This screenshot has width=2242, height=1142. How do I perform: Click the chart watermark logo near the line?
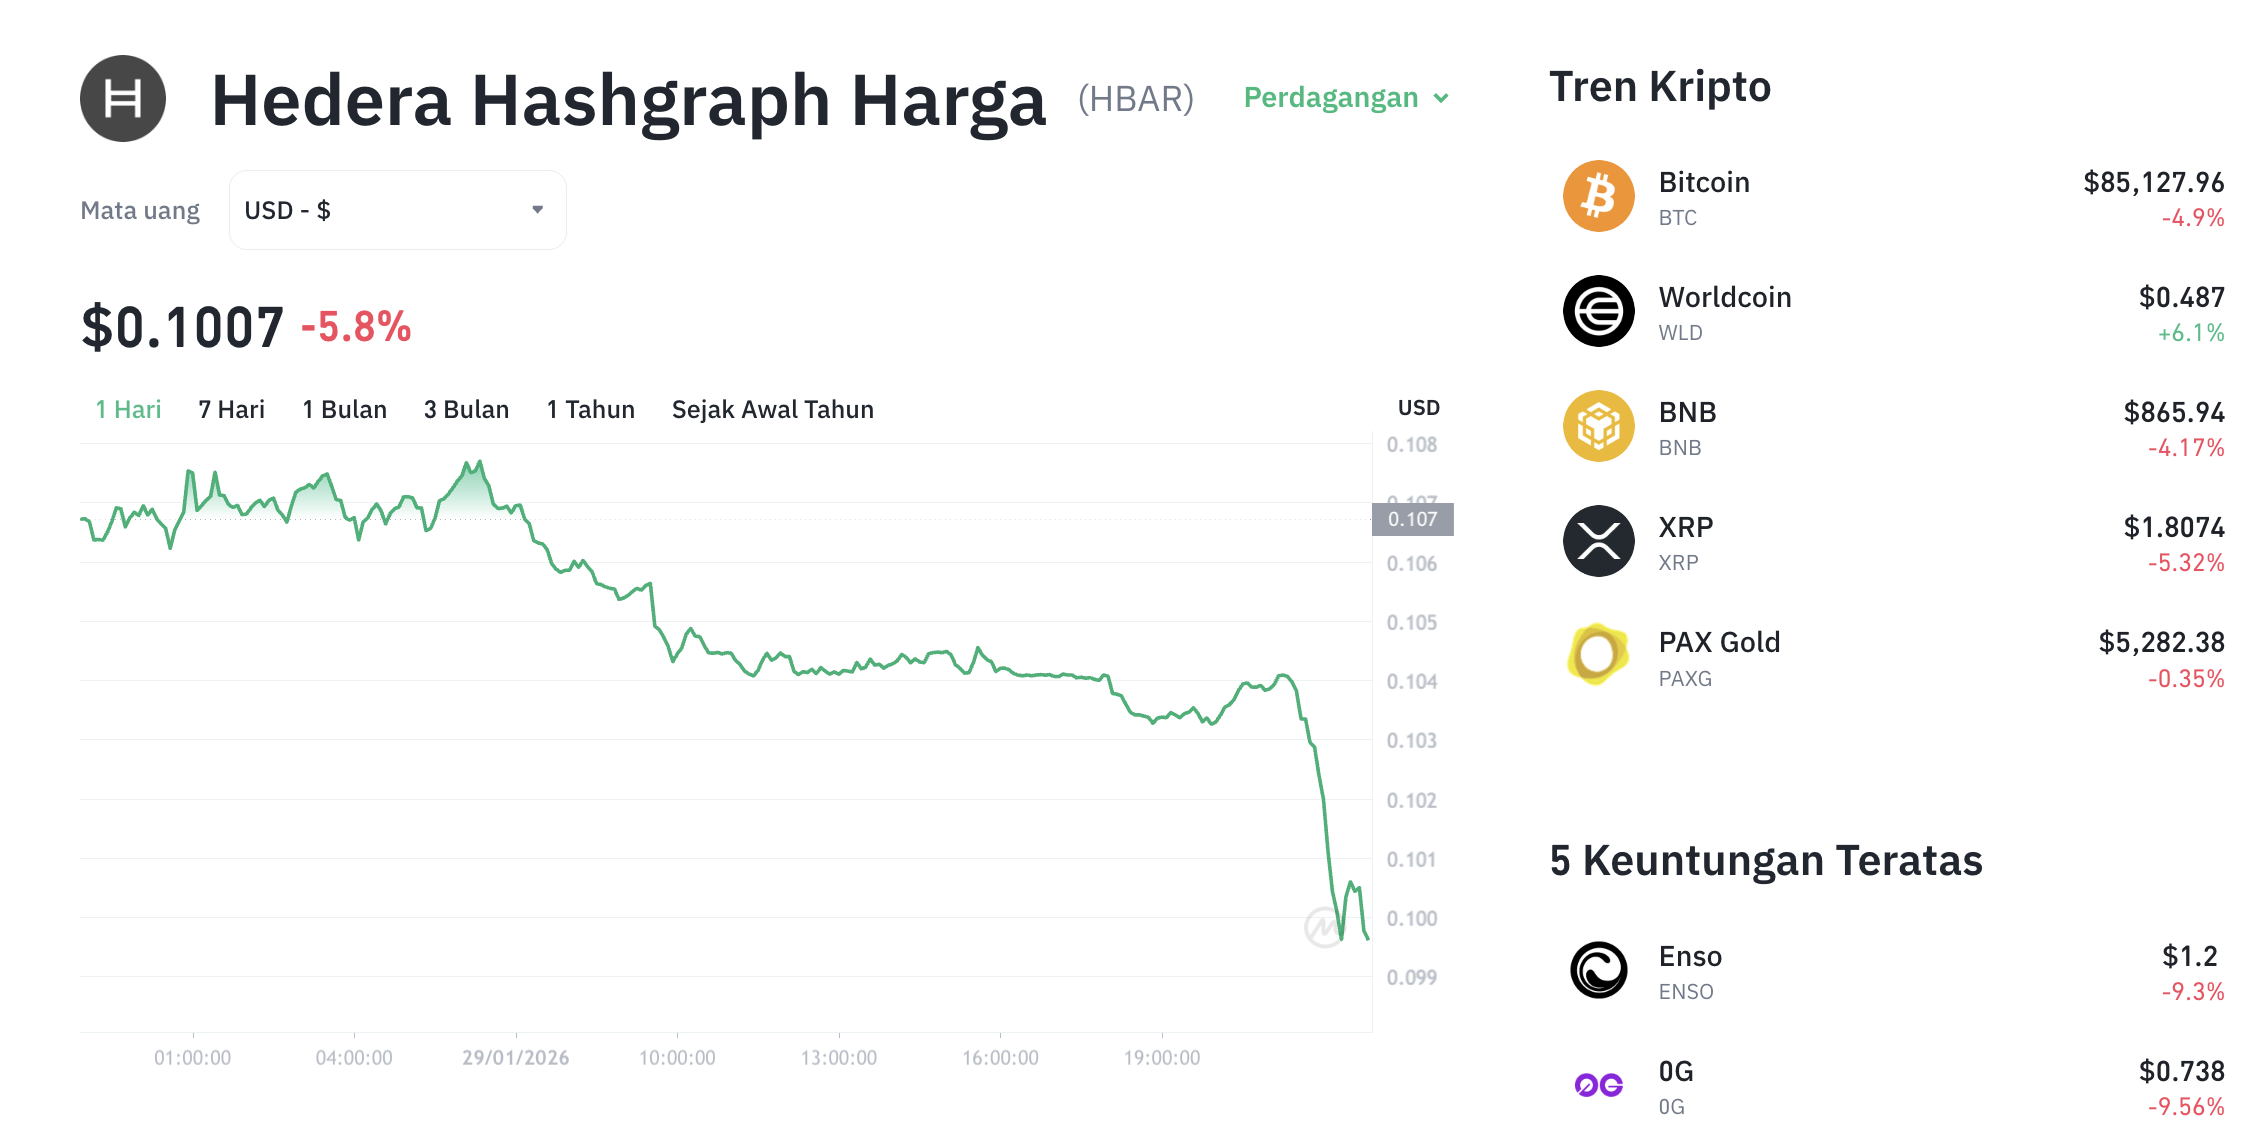click(x=1325, y=929)
